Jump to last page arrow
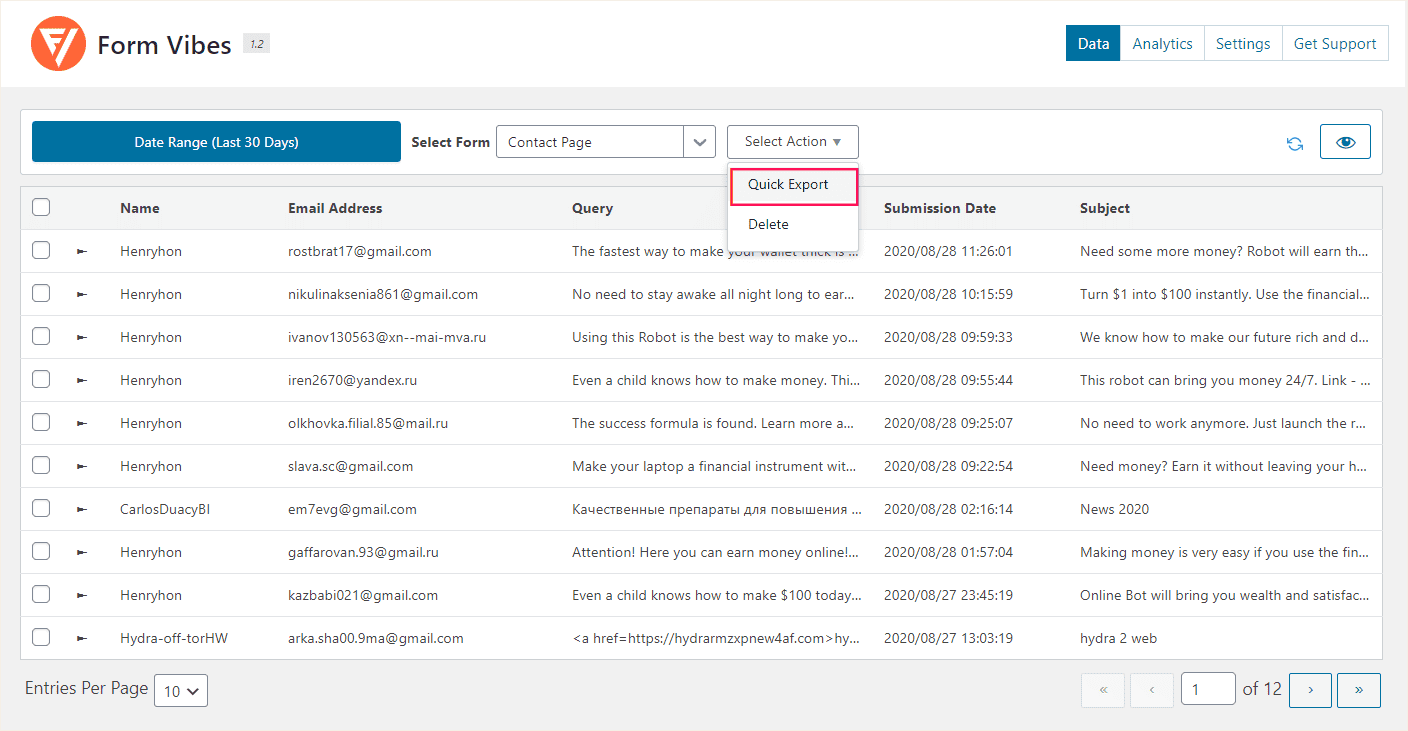The height and width of the screenshot is (731, 1408). click(x=1358, y=690)
